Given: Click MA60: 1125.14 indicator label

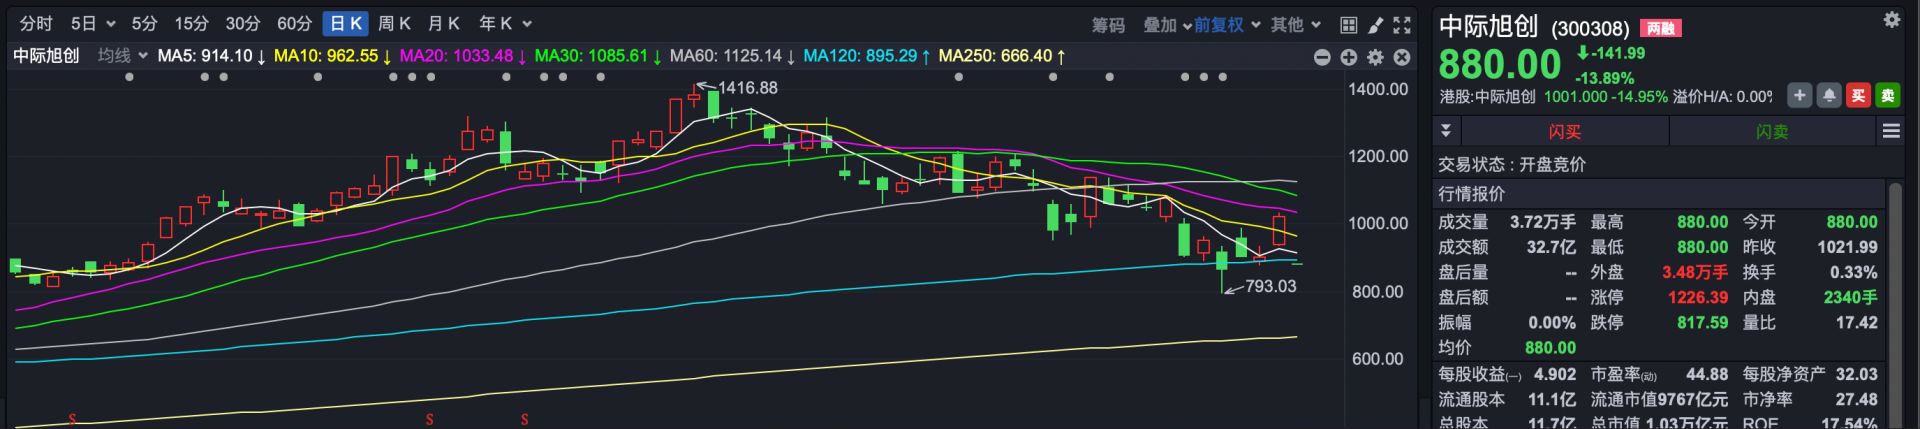Looking at the screenshot, I should tap(733, 56).
